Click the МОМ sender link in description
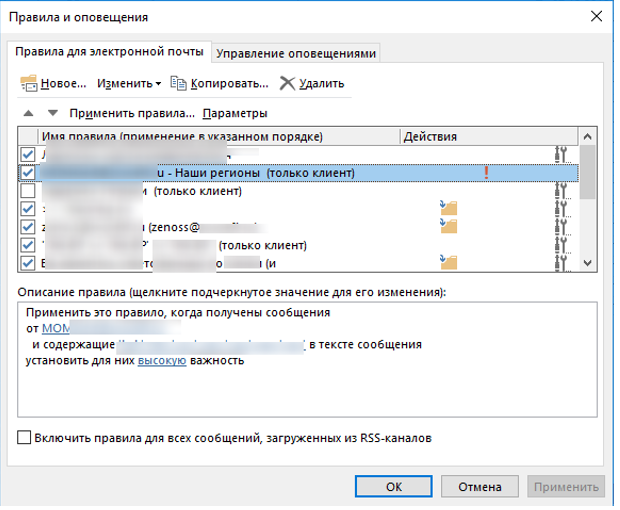 coord(56,329)
